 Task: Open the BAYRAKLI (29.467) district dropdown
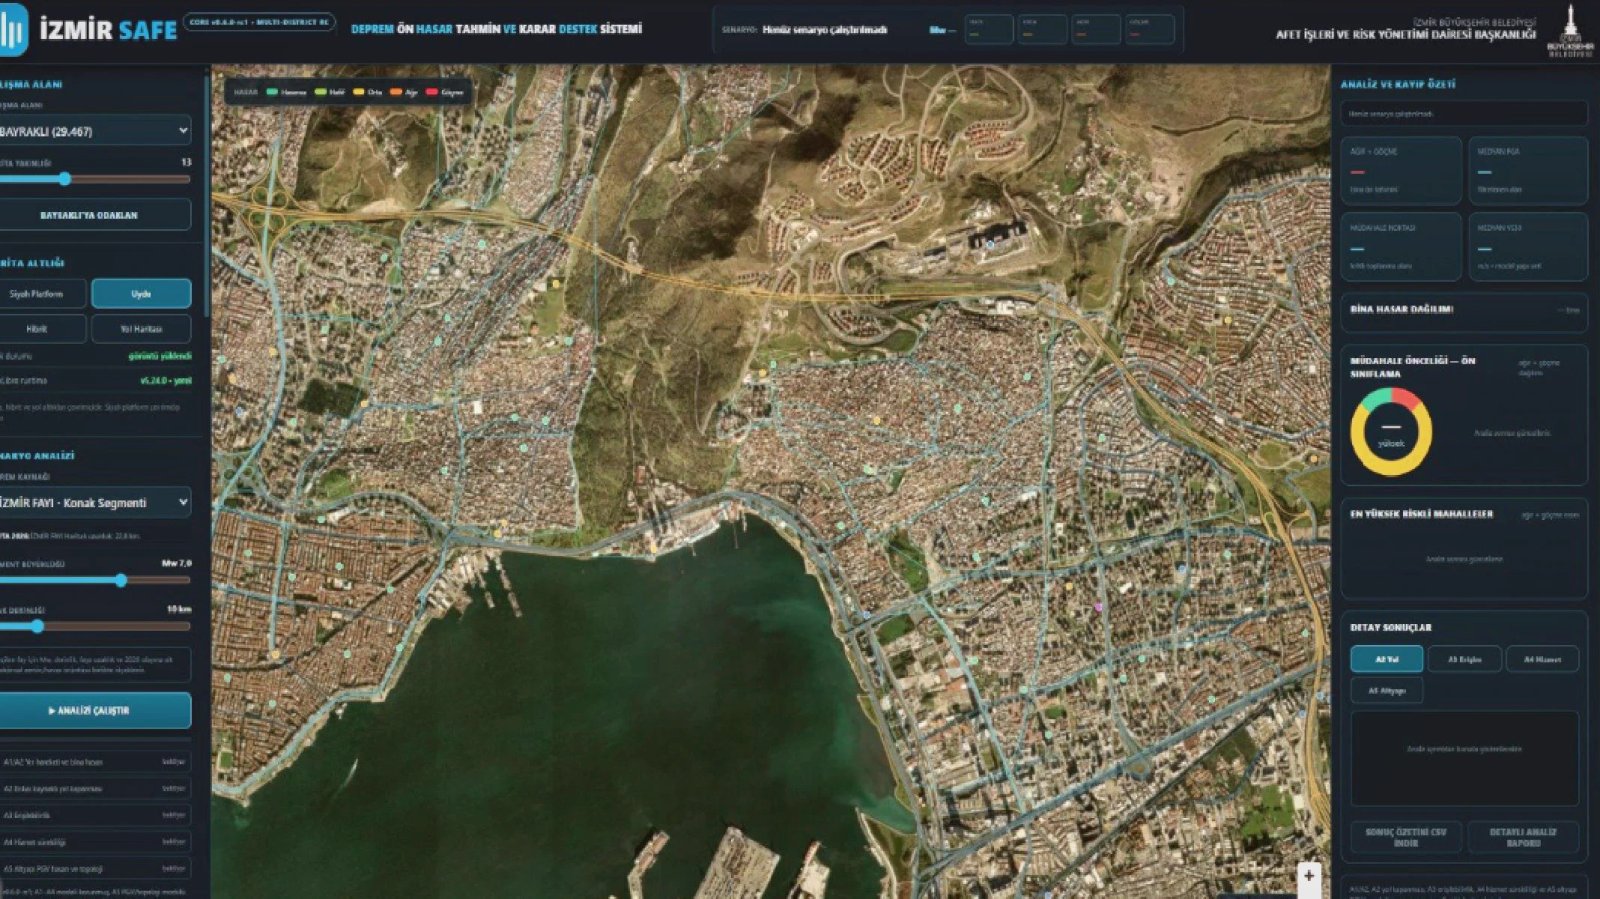coord(95,131)
